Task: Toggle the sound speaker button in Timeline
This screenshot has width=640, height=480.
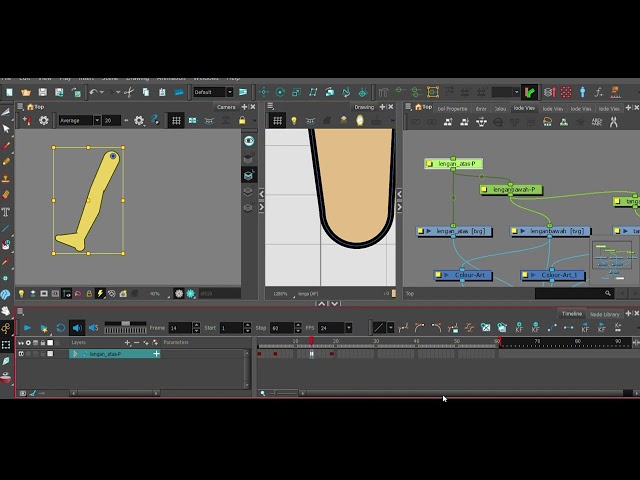Action: click(77, 328)
